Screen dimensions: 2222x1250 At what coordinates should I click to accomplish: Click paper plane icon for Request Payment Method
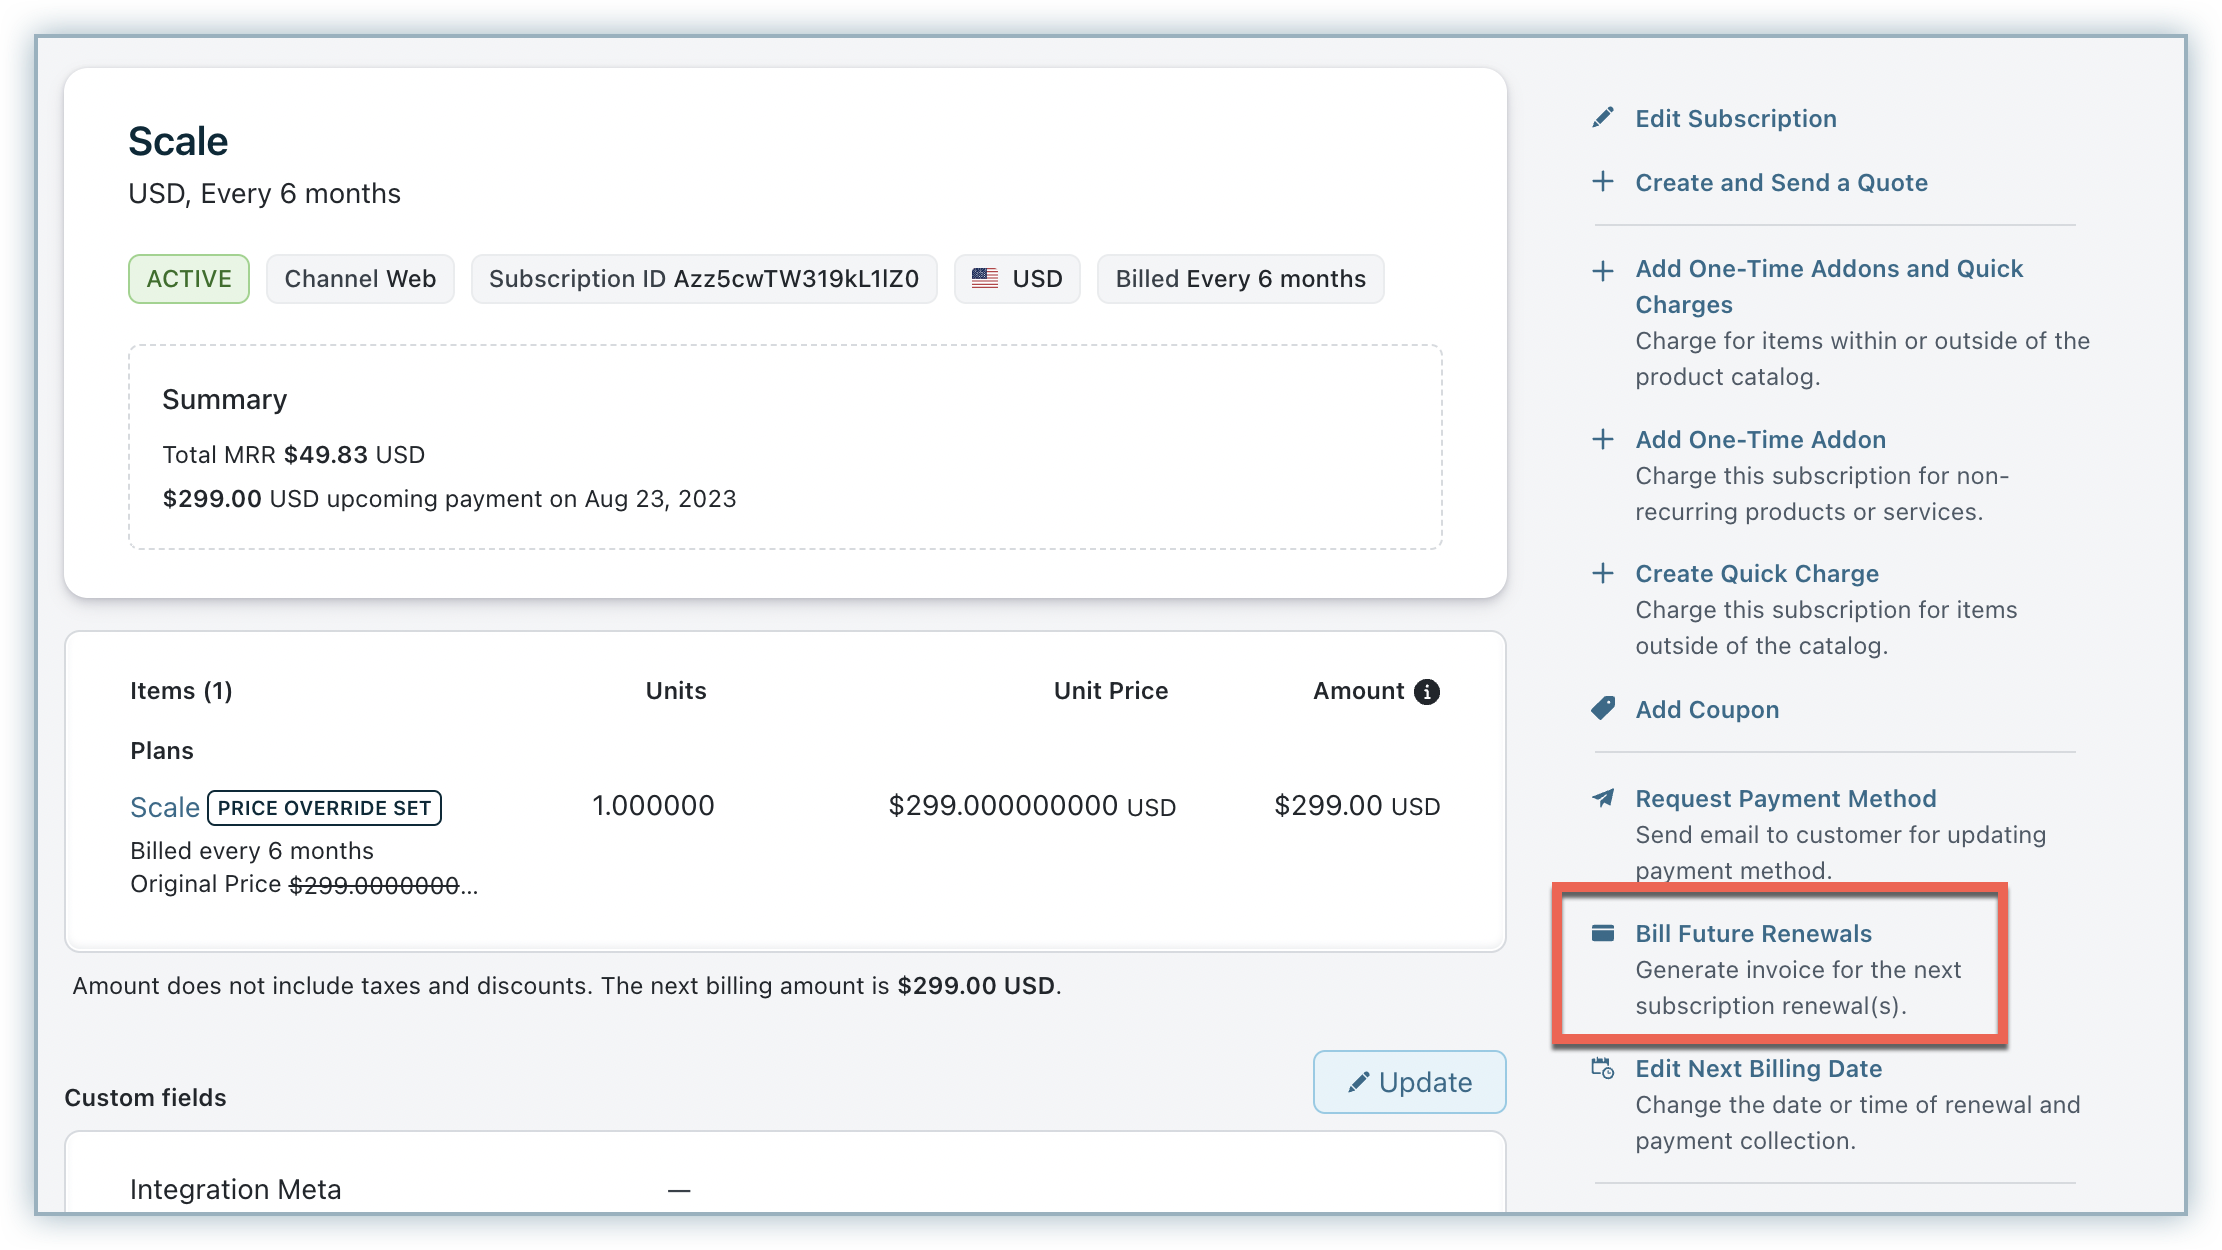1602,798
